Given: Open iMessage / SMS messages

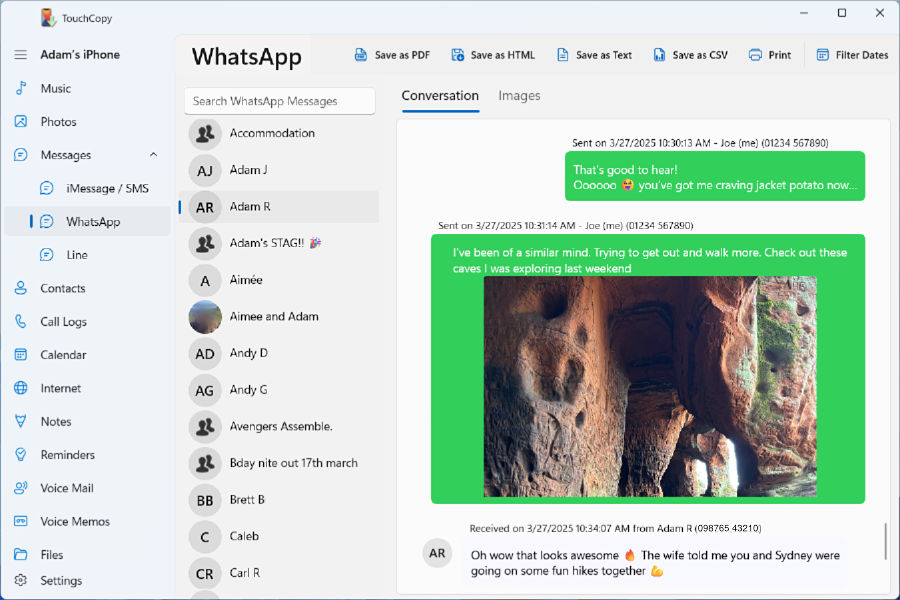Looking at the screenshot, I should (107, 188).
